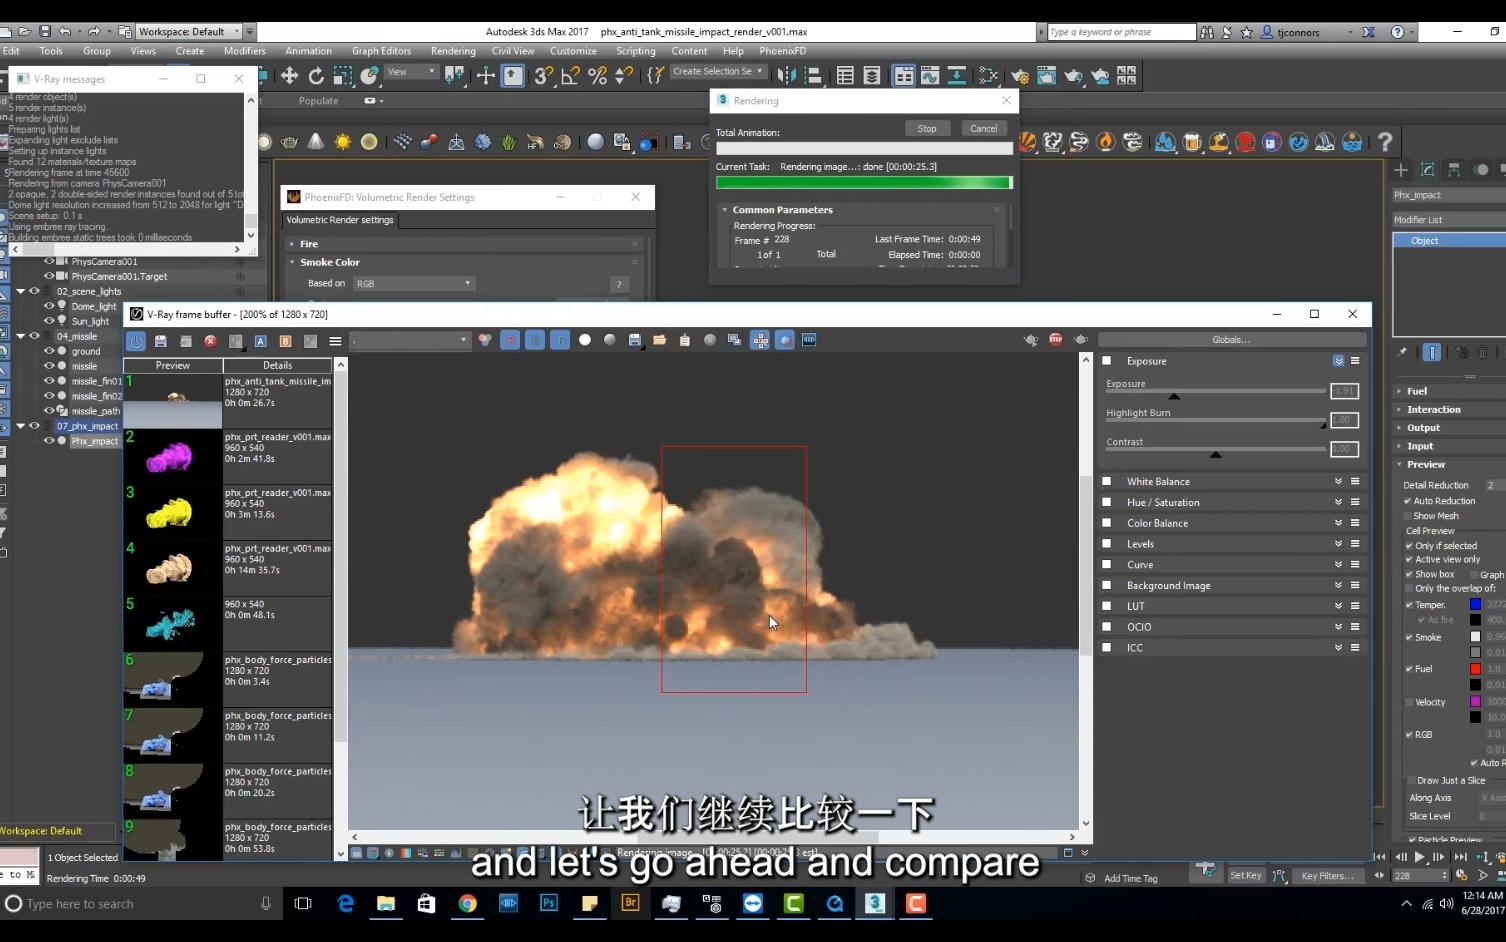Clear the frame buffer image
Screen dimensions: 1506x942
coord(211,340)
